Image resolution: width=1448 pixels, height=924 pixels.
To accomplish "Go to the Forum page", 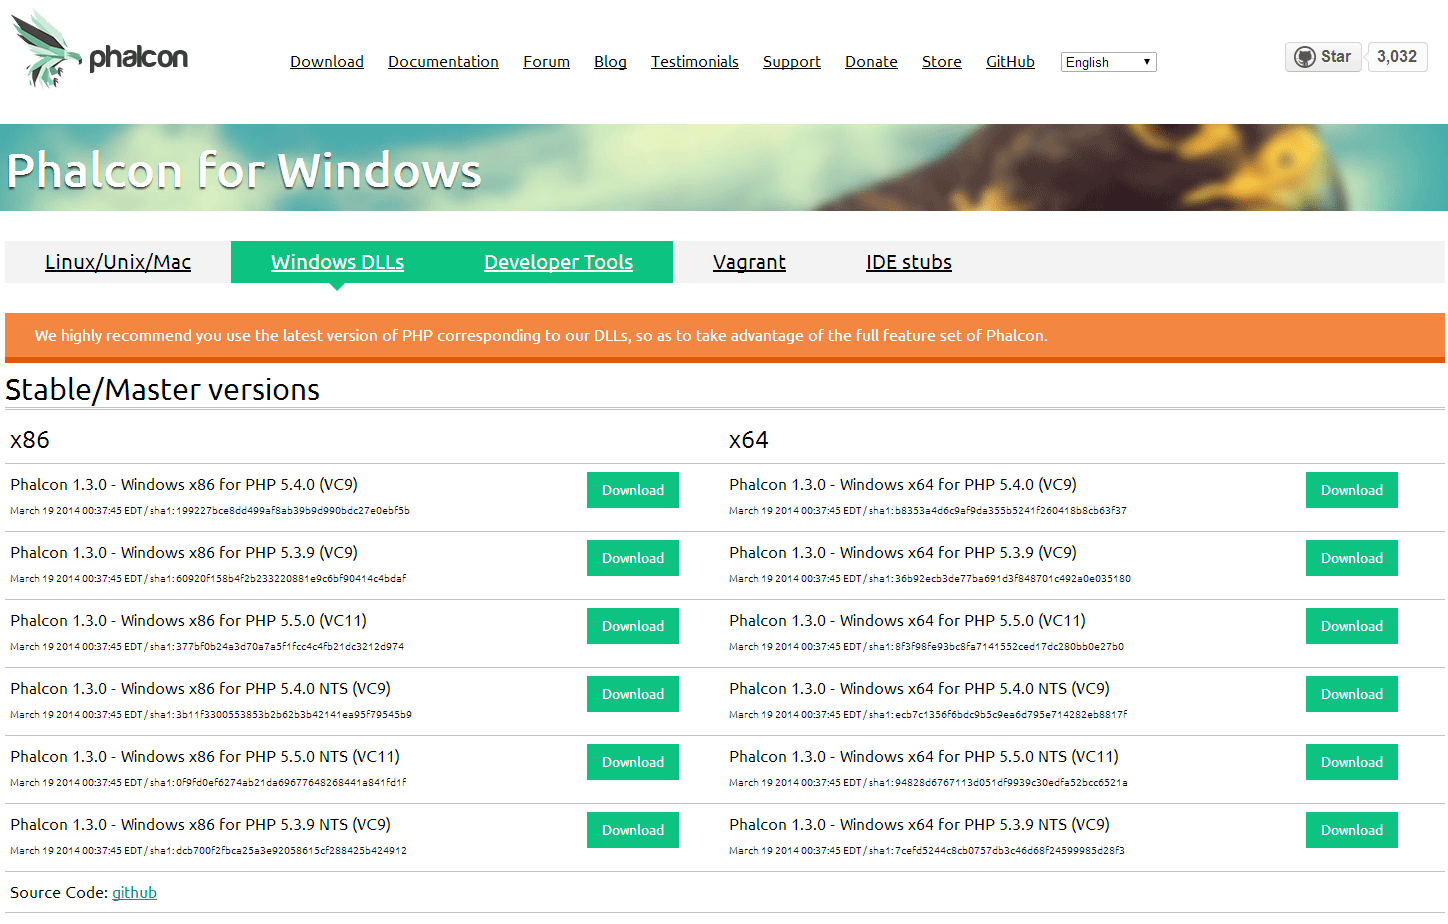I will point(546,62).
